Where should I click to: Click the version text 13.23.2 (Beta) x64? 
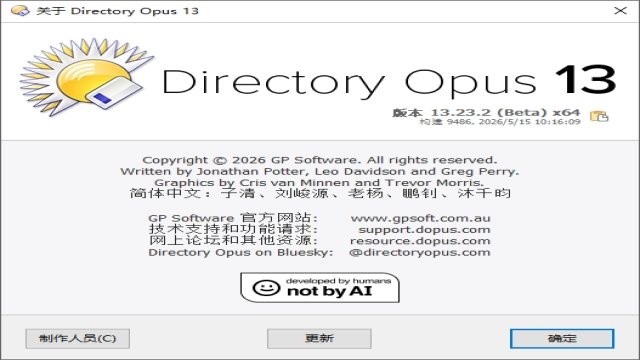486,113
